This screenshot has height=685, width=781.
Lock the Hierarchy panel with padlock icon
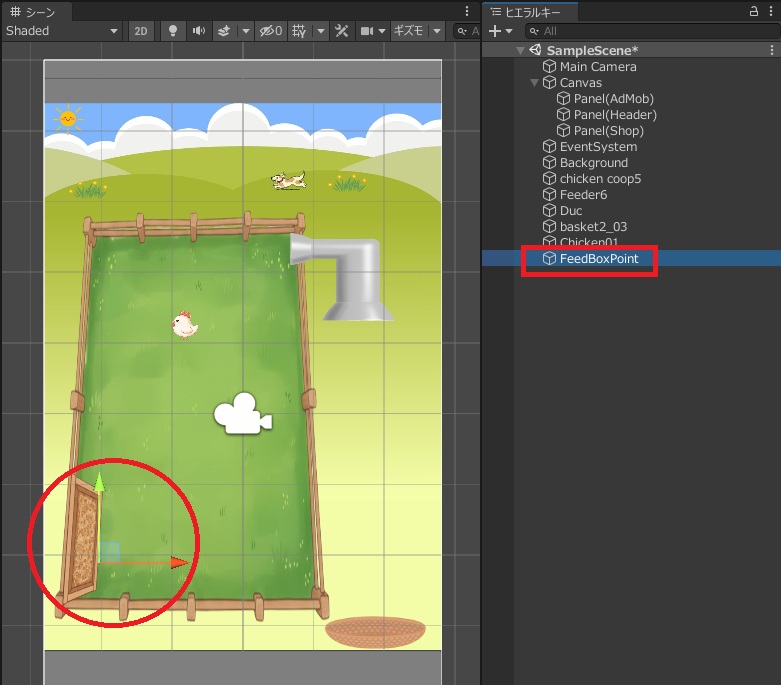click(x=754, y=11)
